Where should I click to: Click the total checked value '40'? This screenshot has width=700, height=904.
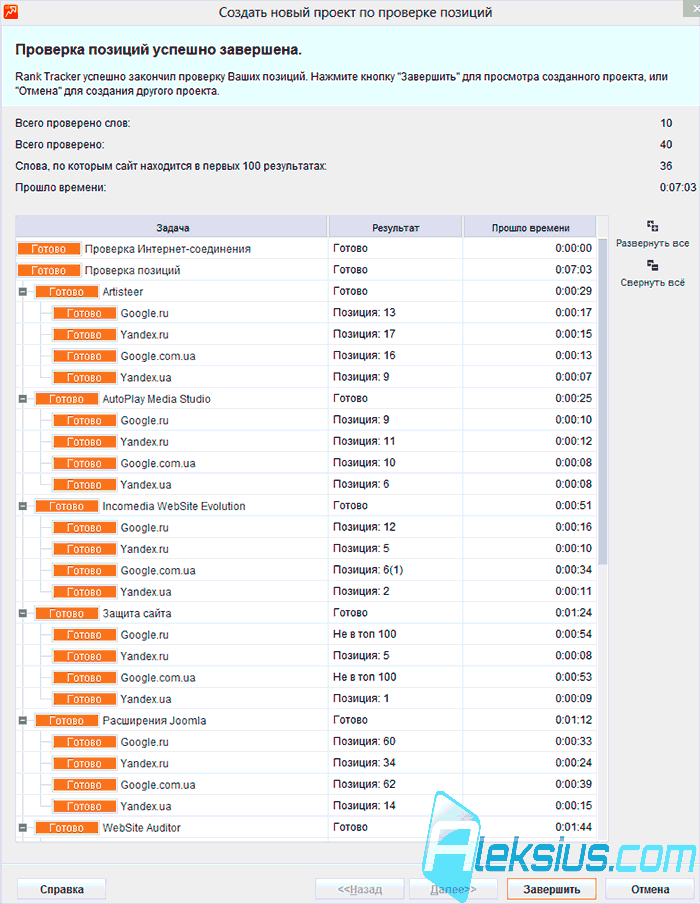point(666,145)
